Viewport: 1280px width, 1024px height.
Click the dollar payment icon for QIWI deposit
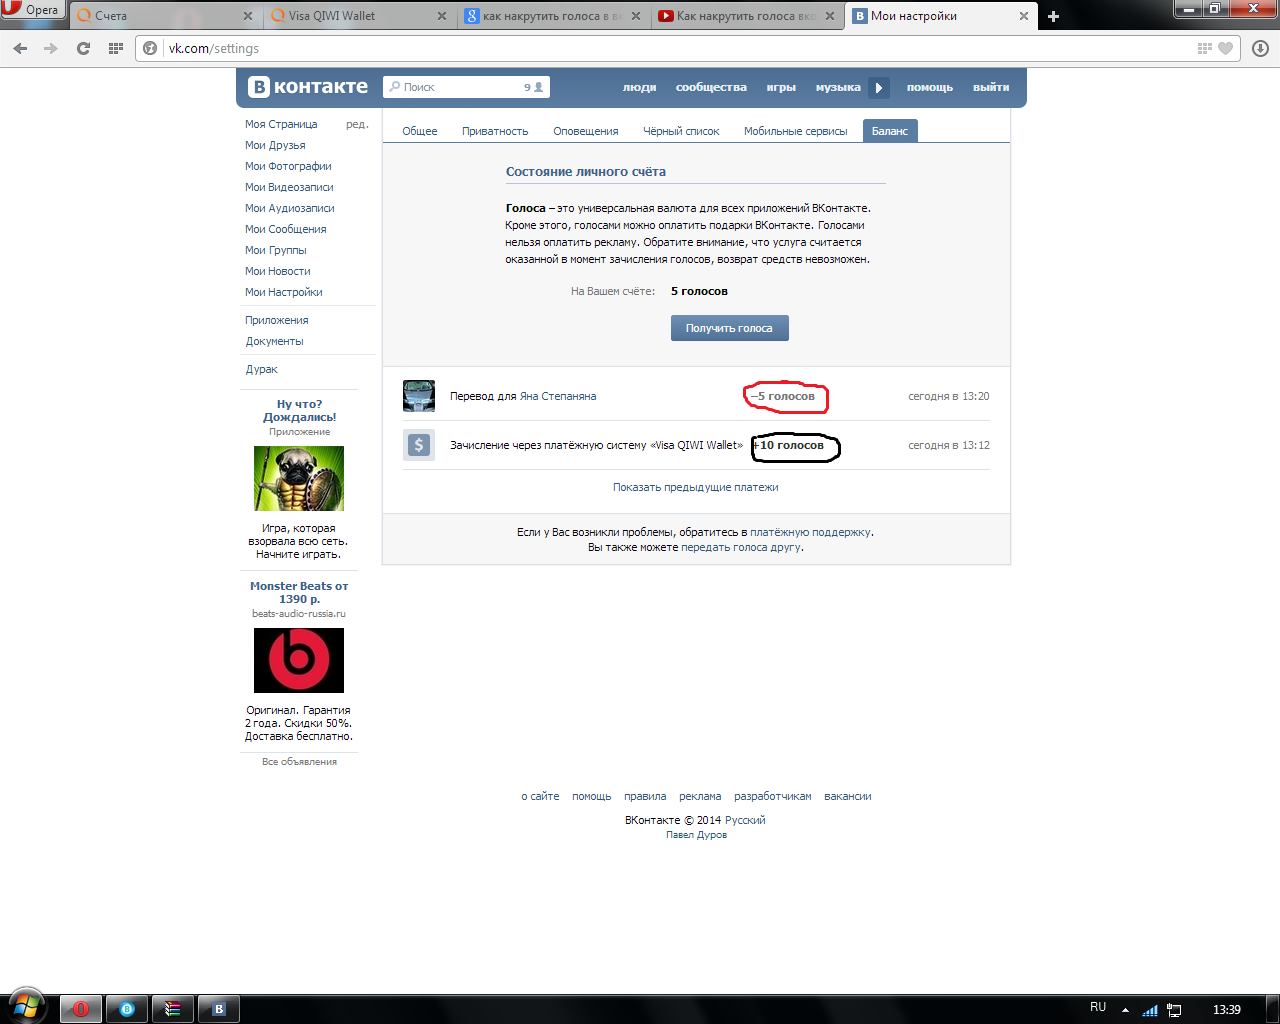[419, 445]
